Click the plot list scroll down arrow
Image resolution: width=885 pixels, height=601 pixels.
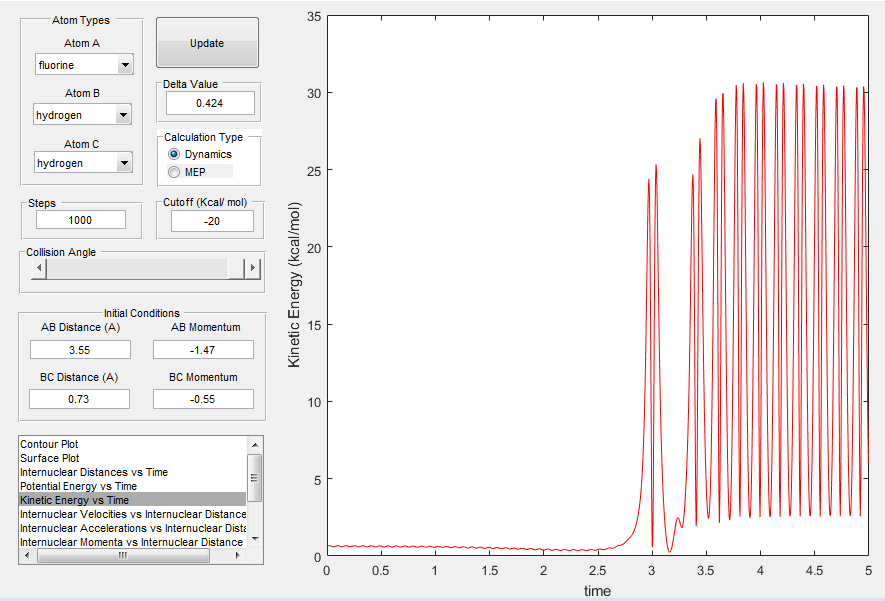tap(255, 539)
